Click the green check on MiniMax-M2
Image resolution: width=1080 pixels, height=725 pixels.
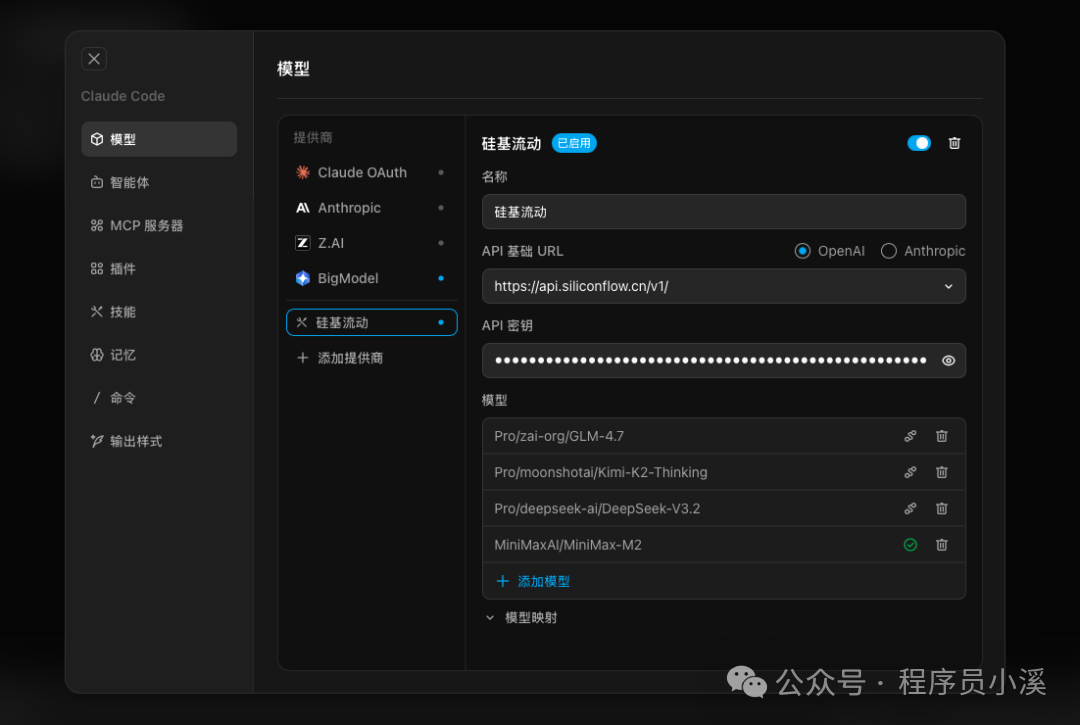point(910,544)
